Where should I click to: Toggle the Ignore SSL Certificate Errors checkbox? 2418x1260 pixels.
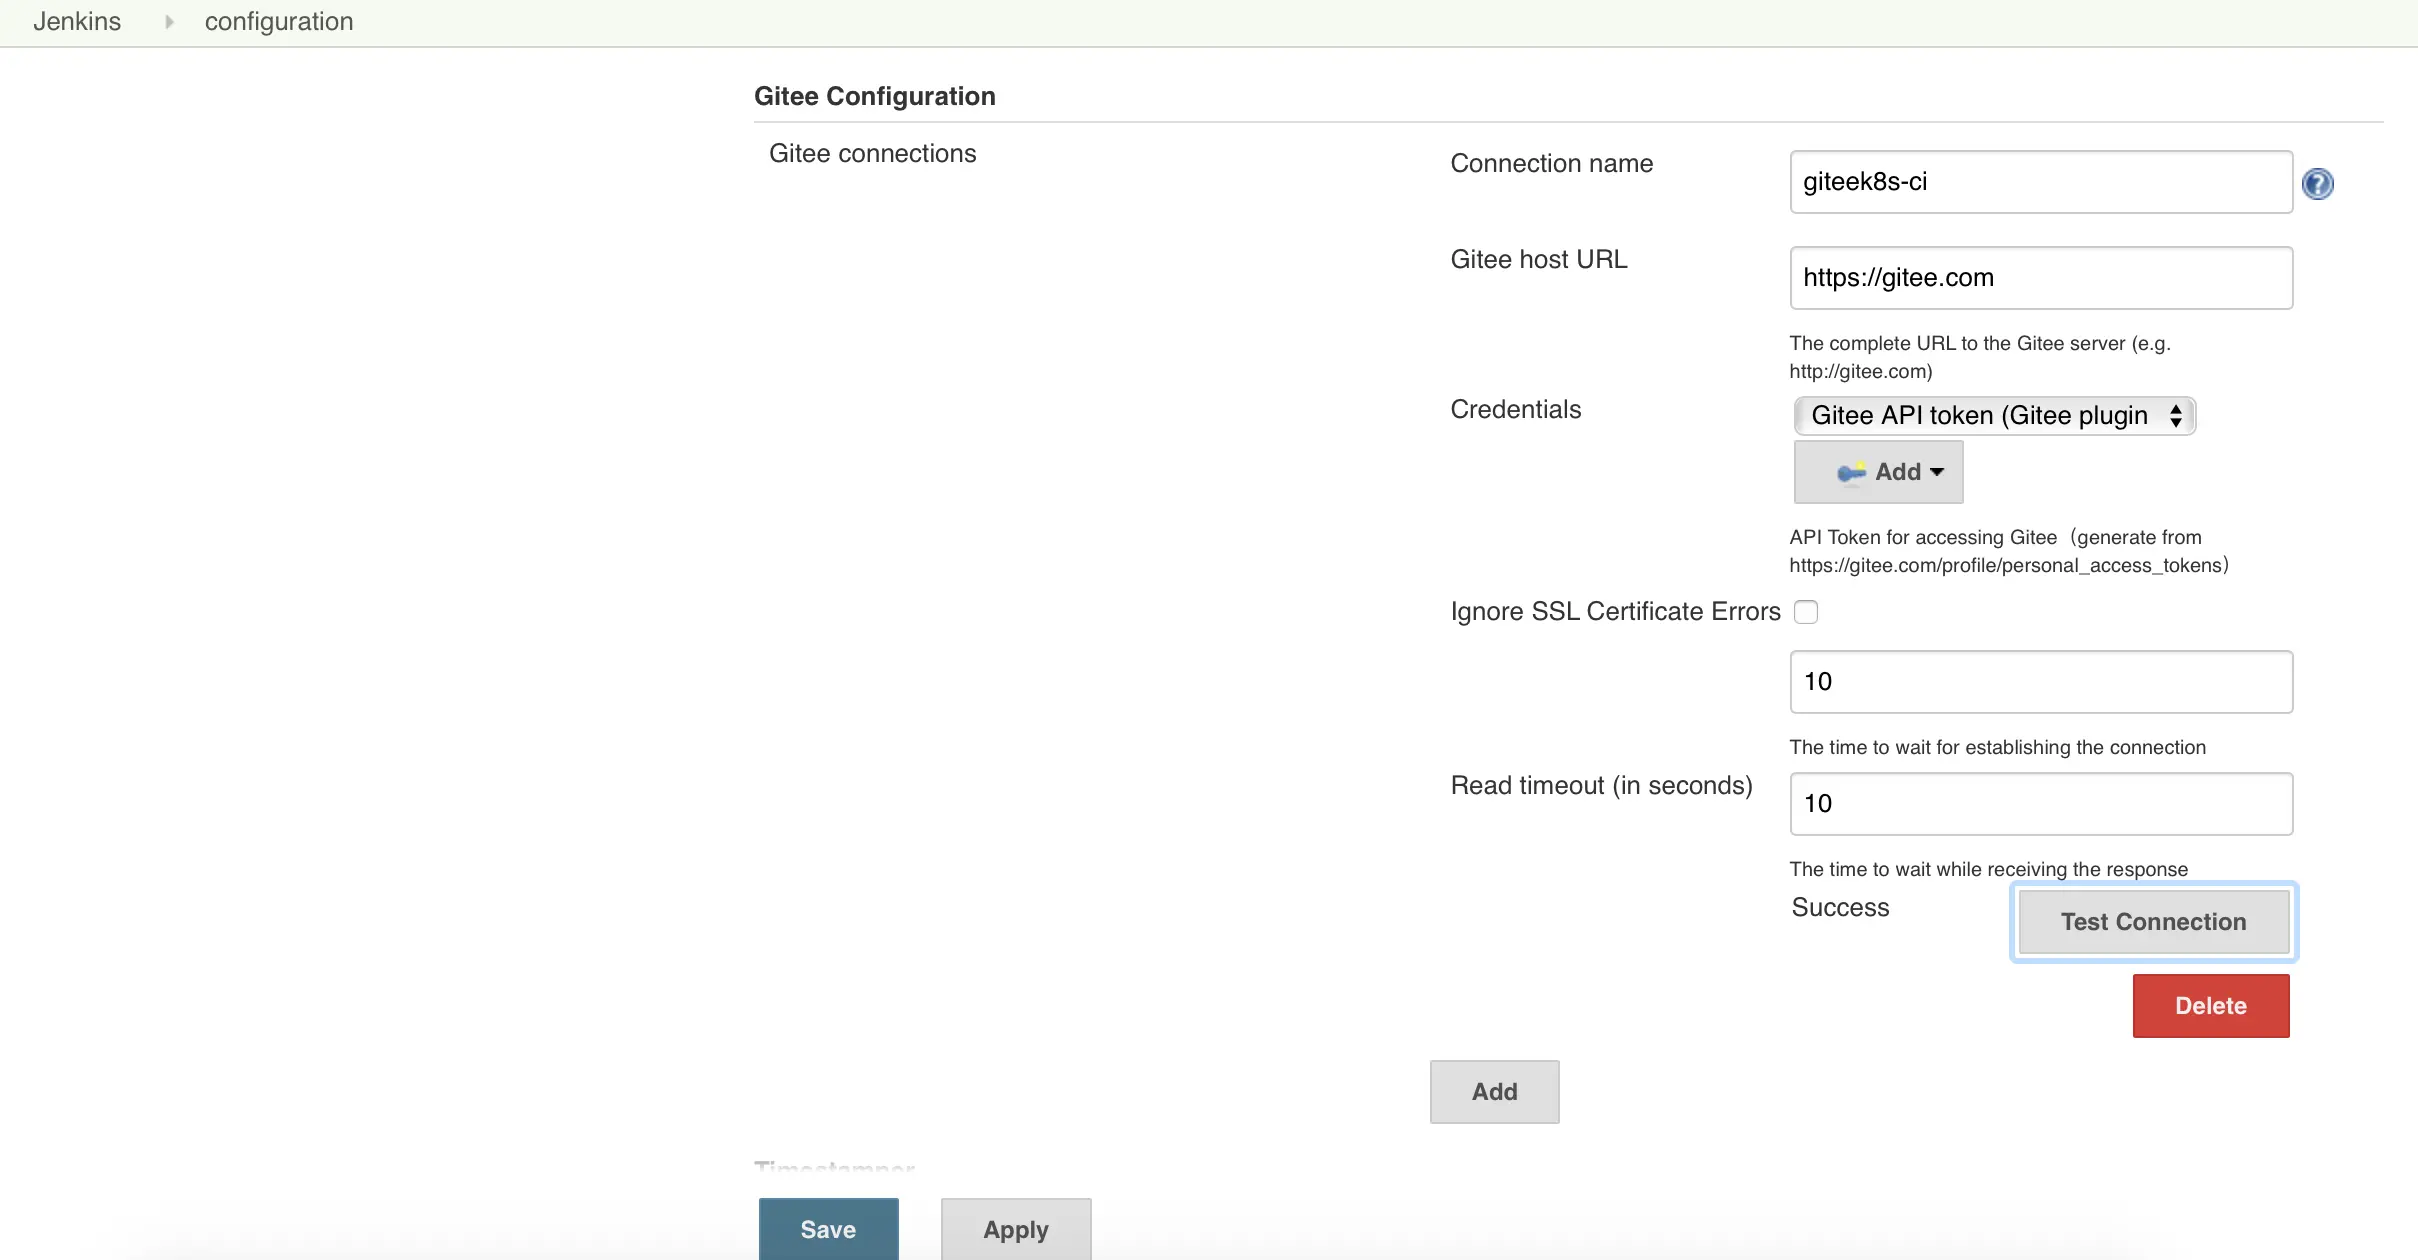pos(1806,611)
